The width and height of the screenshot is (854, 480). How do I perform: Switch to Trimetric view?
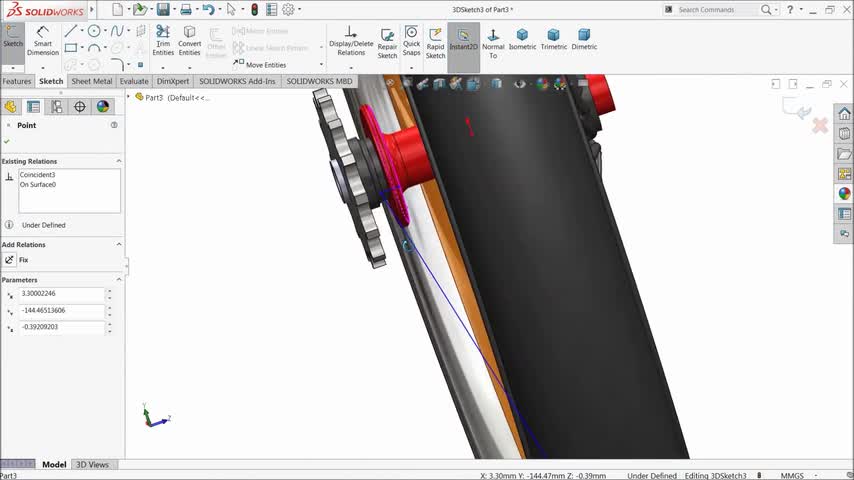coord(553,39)
